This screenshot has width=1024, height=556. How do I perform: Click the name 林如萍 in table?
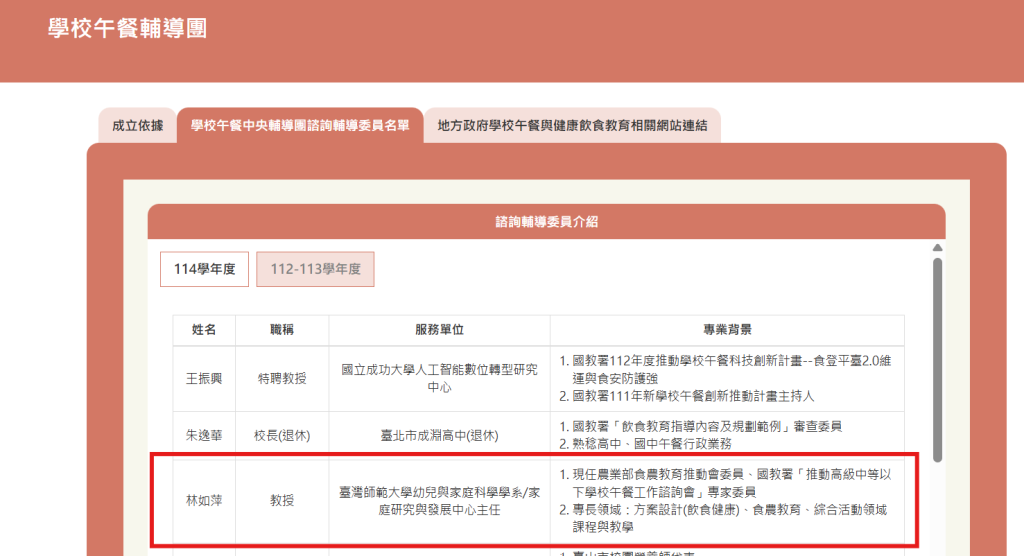tap(204, 501)
